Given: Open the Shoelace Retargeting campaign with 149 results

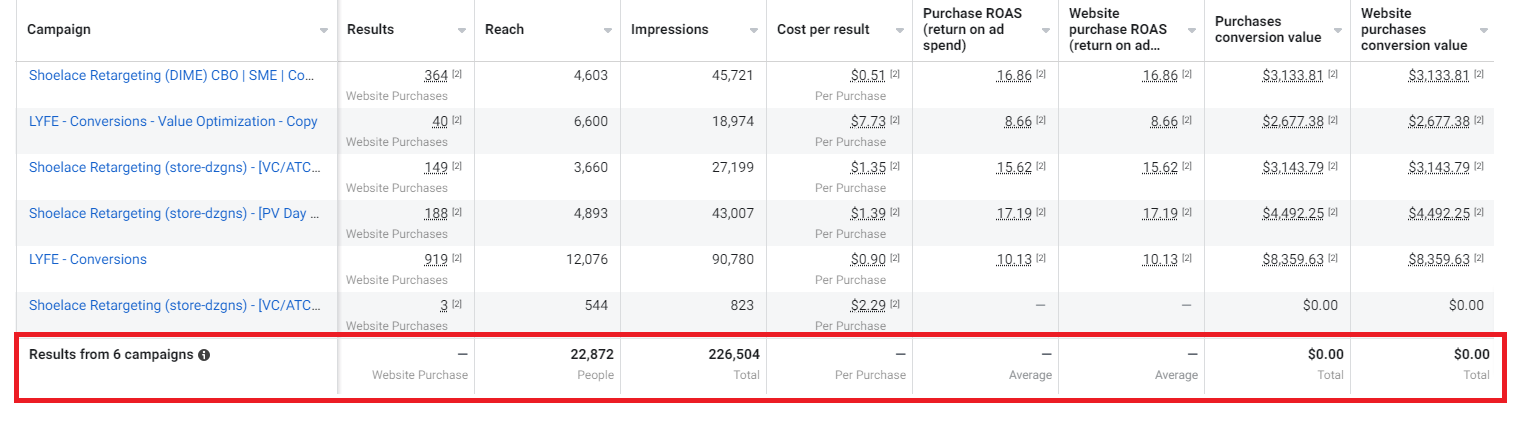Looking at the screenshot, I should click(173, 167).
